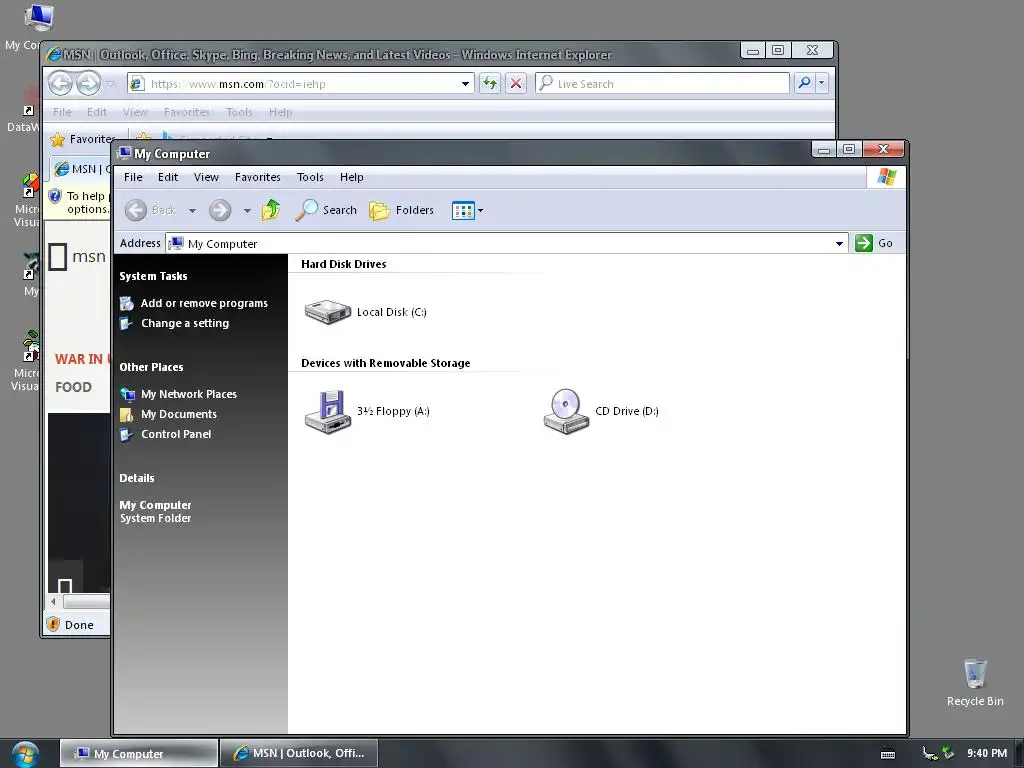
Task: Switch to My Computer taskbar button
Action: coord(138,754)
